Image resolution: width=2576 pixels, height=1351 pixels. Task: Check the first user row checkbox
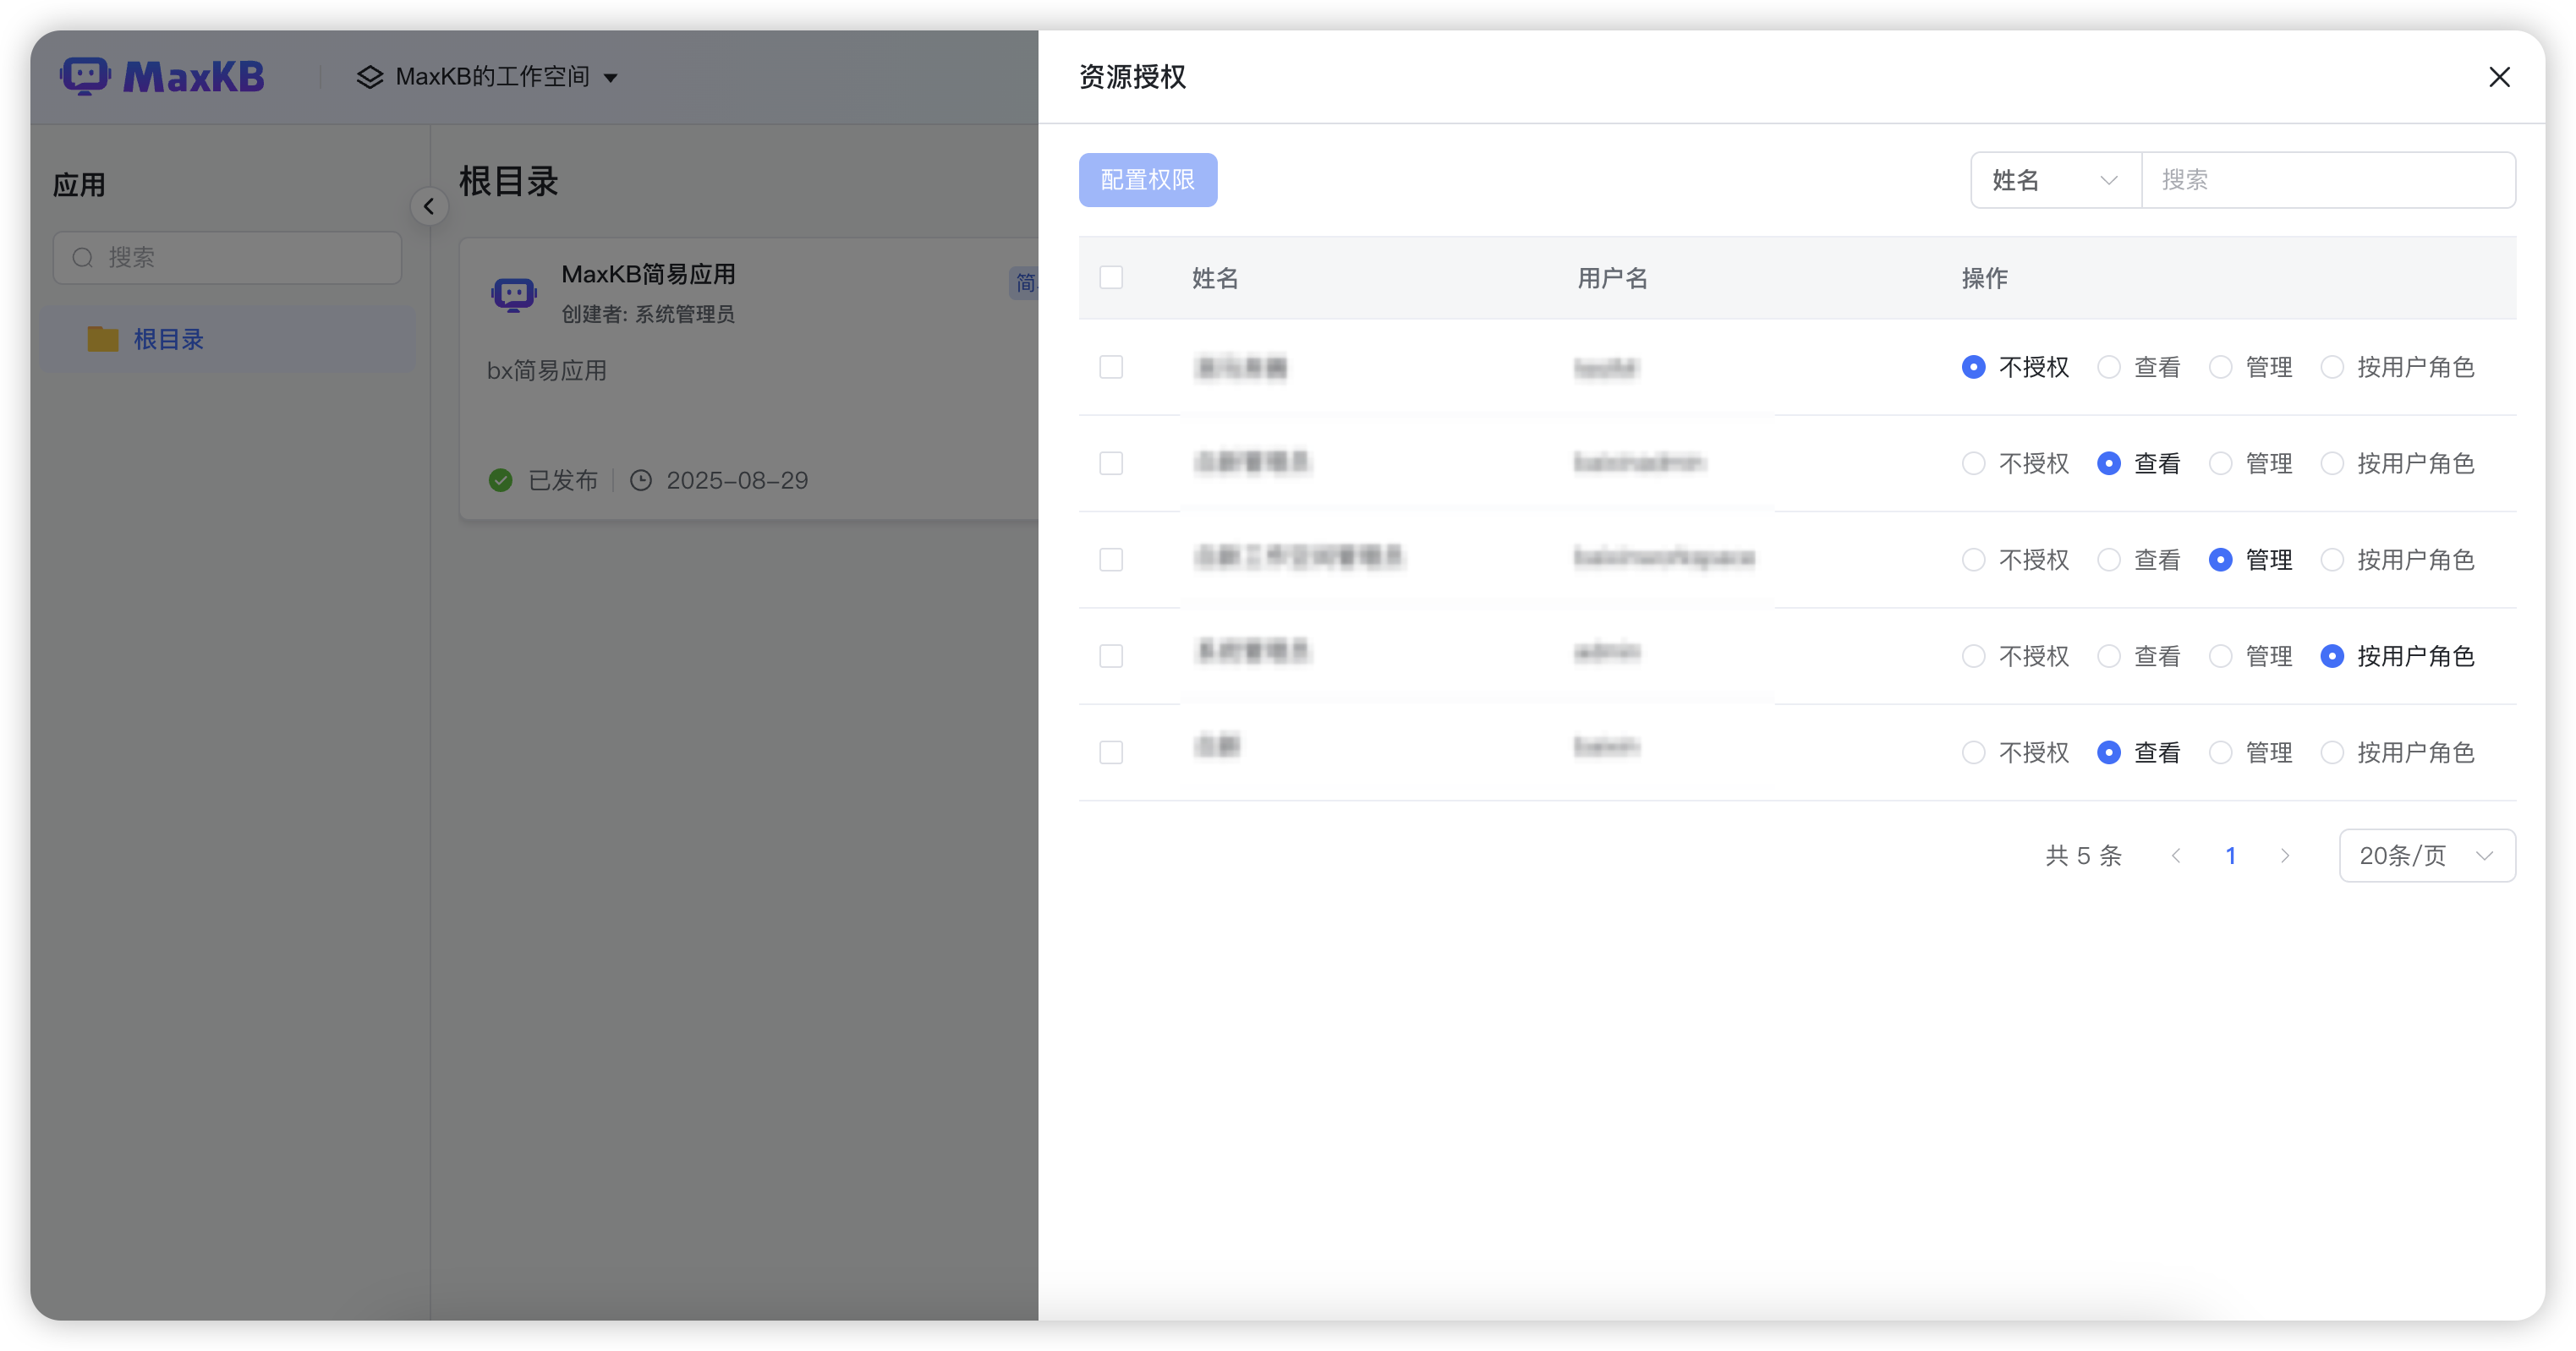point(1111,367)
